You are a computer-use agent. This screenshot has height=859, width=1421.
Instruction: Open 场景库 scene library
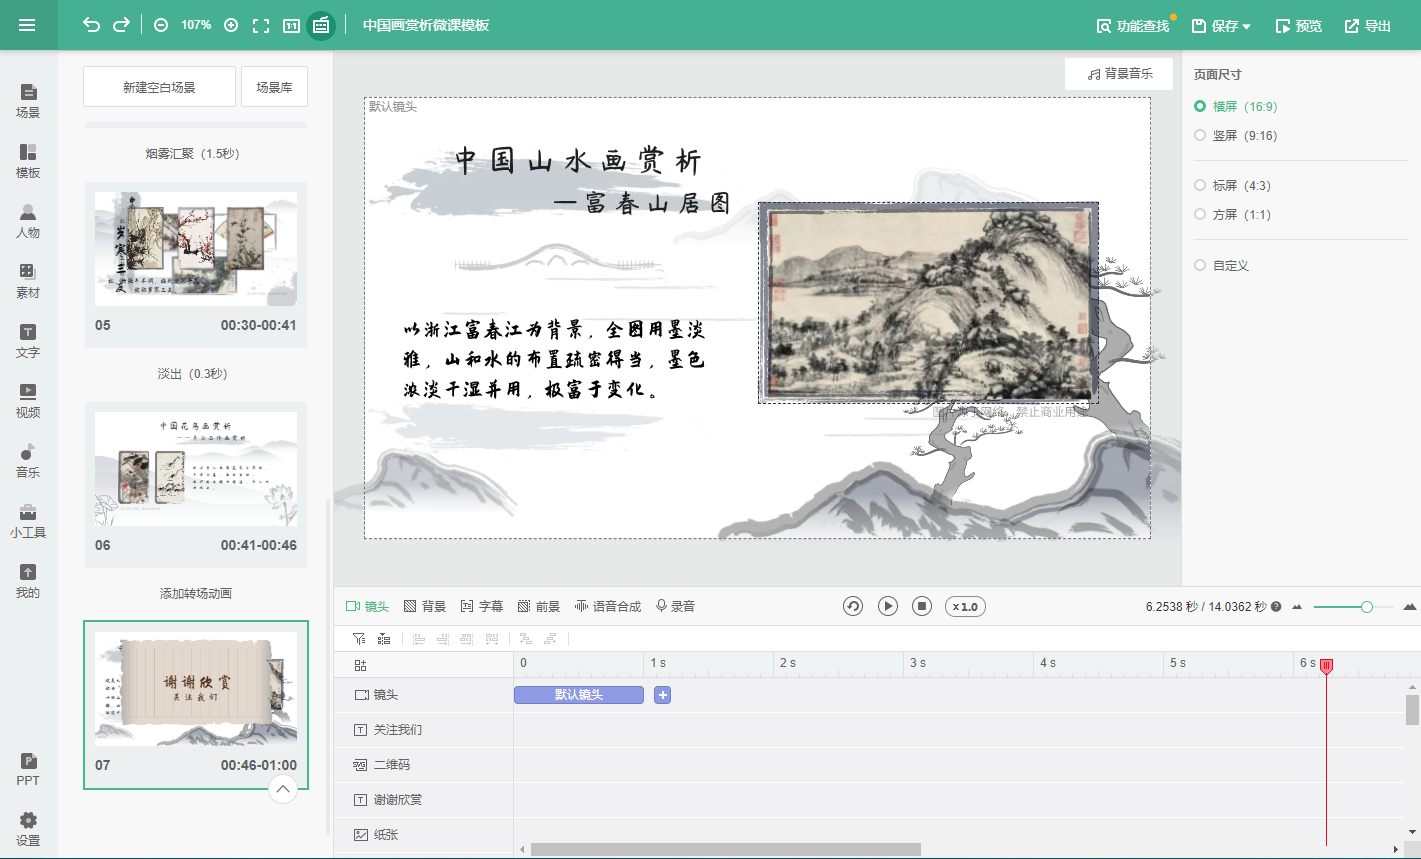coord(274,87)
